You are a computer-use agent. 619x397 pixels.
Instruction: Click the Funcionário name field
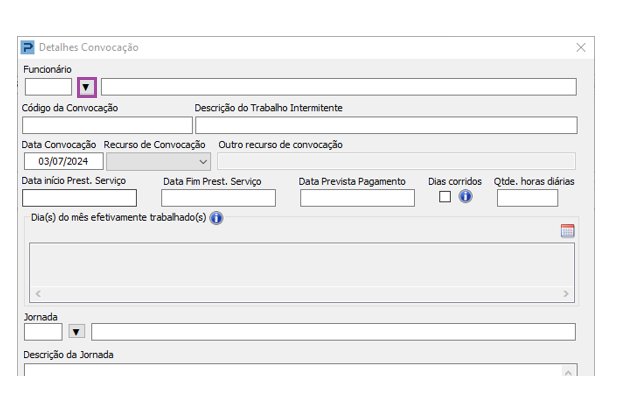click(338, 87)
